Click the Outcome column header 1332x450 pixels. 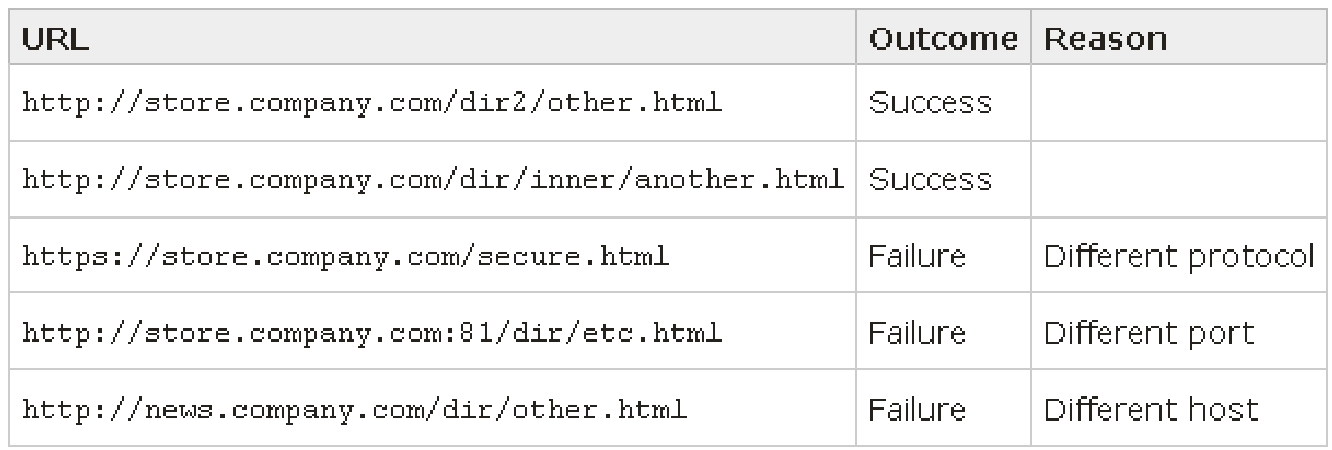coord(943,38)
